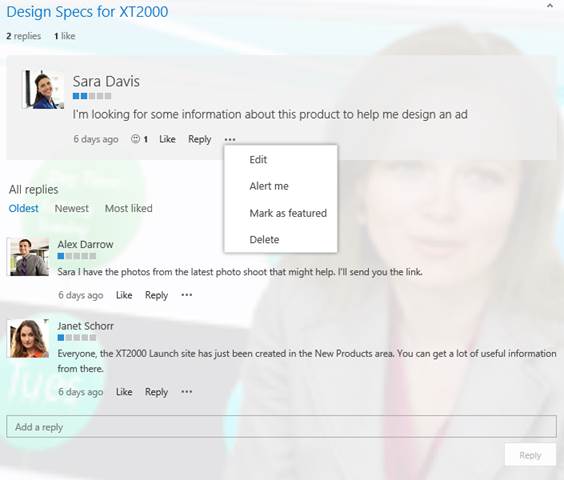The width and height of the screenshot is (564, 480).
Task: Reply to Alex Darrow's comment
Action: pyautogui.click(x=156, y=295)
